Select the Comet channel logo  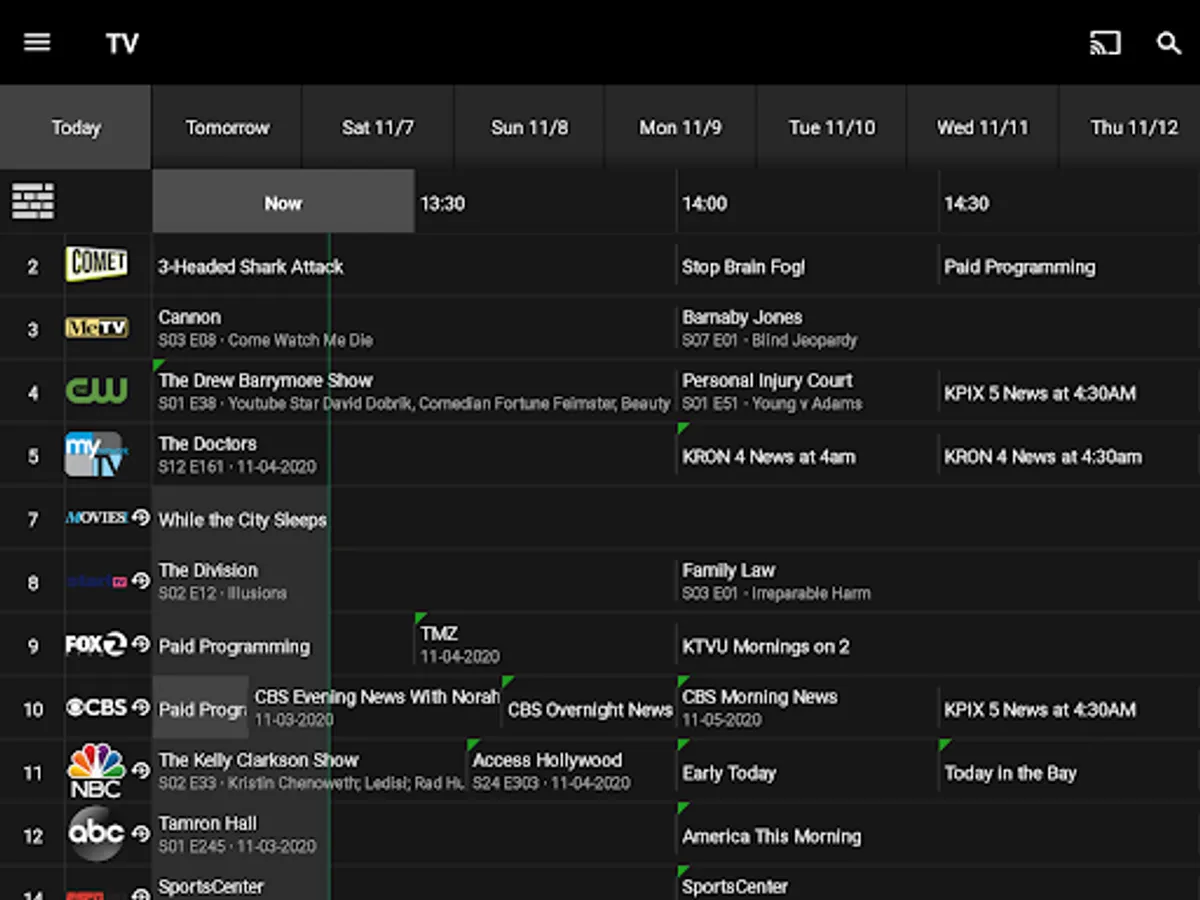(97, 264)
